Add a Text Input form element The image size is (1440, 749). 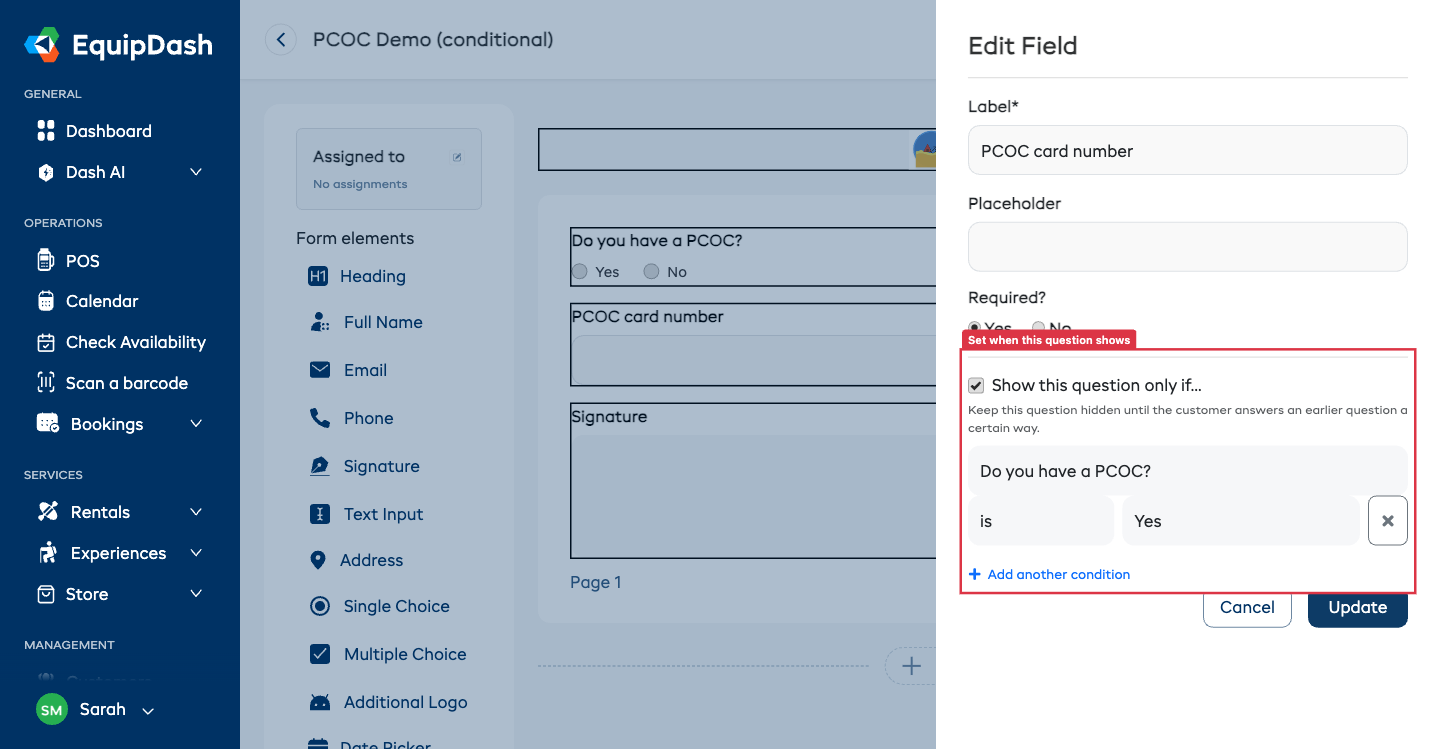pyautogui.click(x=383, y=514)
